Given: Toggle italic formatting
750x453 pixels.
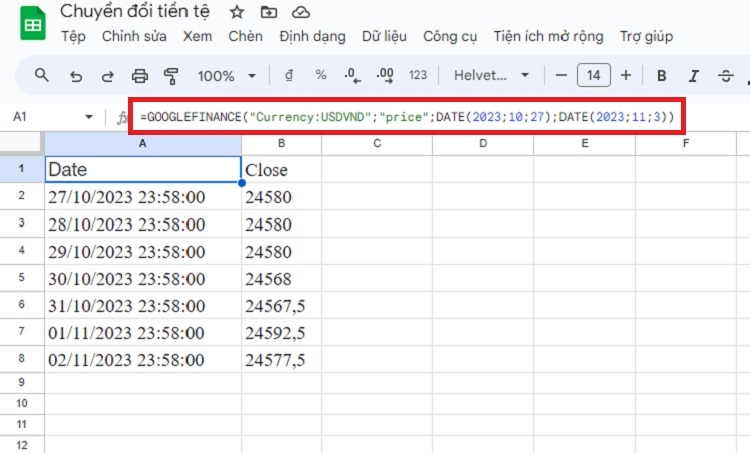Looking at the screenshot, I should [x=694, y=76].
